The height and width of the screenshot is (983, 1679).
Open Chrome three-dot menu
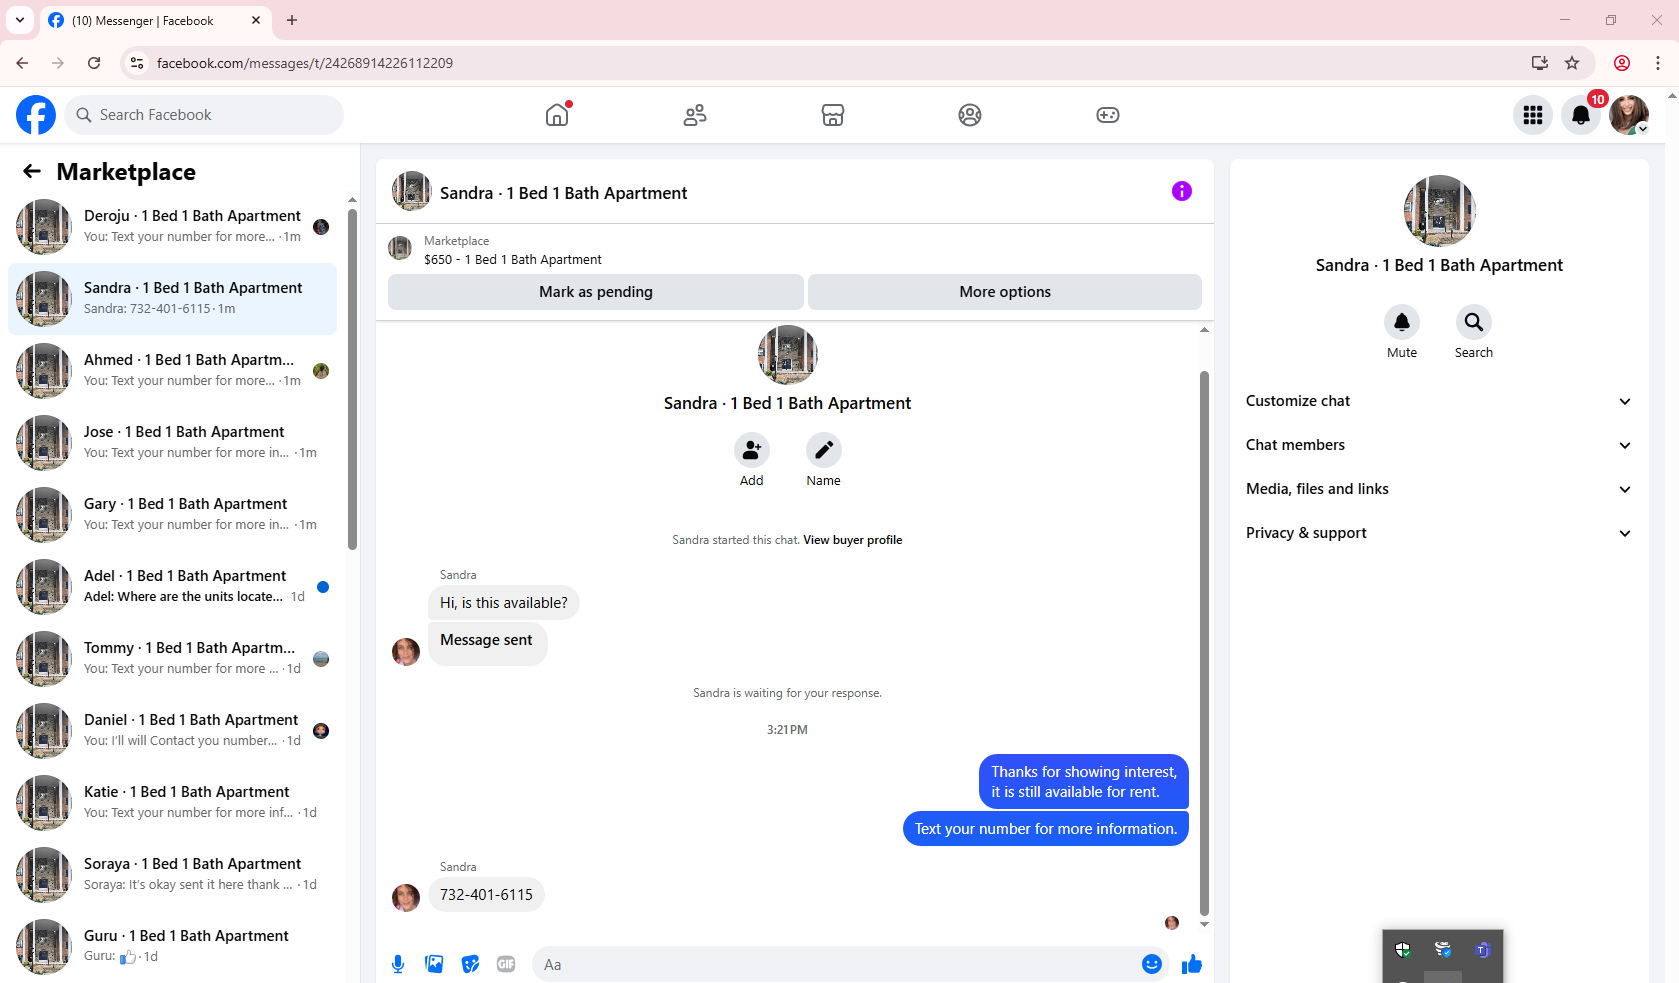coord(1658,63)
